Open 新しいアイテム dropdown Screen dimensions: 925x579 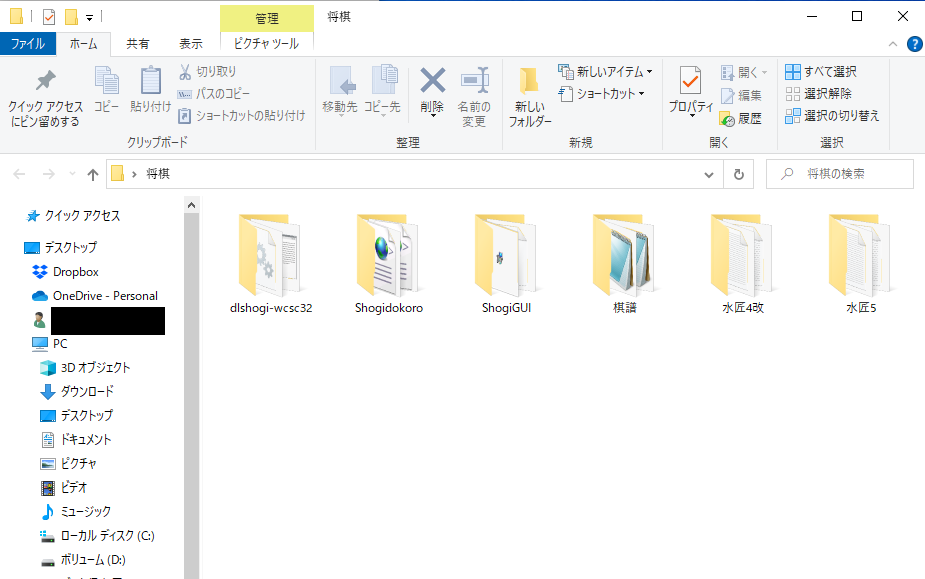tap(605, 71)
